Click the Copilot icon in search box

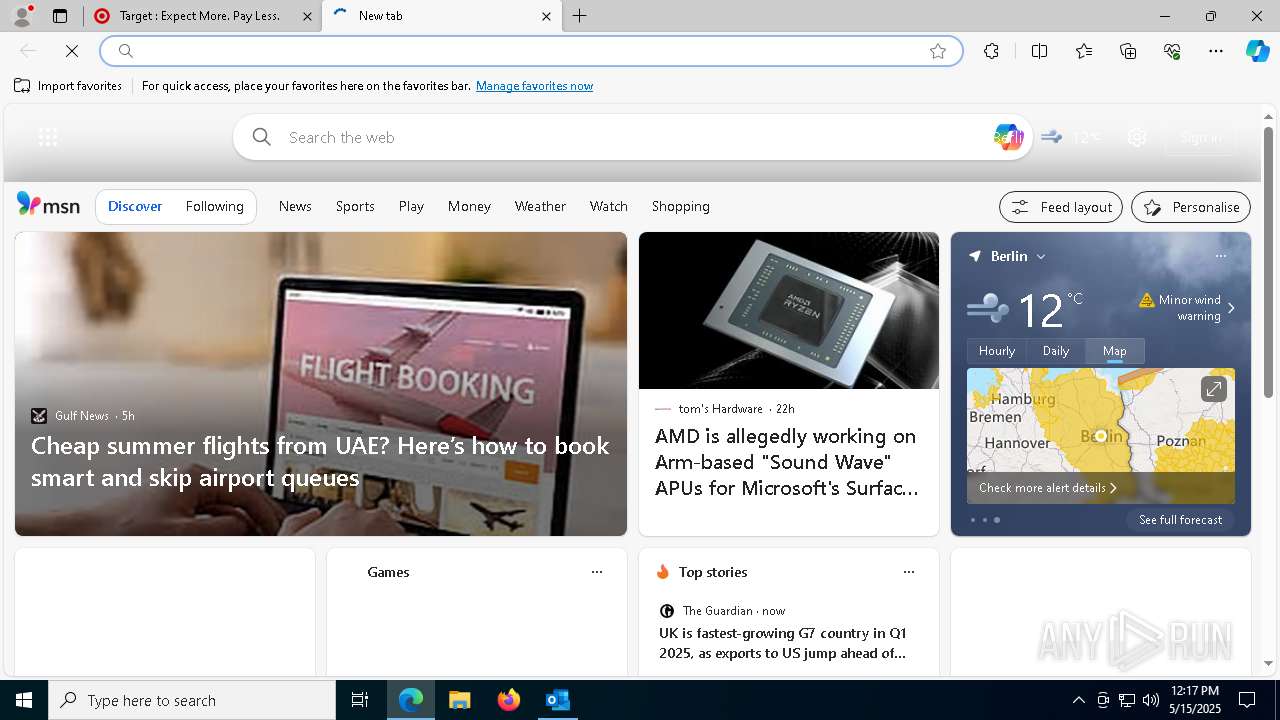[1008, 137]
